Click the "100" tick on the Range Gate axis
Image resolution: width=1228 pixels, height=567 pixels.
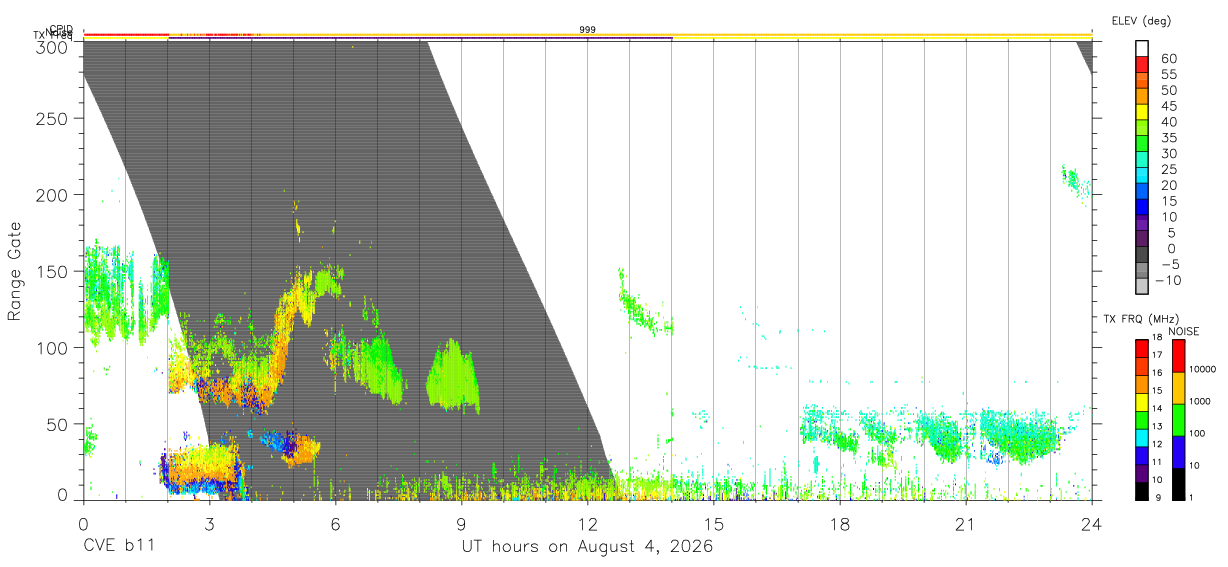tap(54, 347)
